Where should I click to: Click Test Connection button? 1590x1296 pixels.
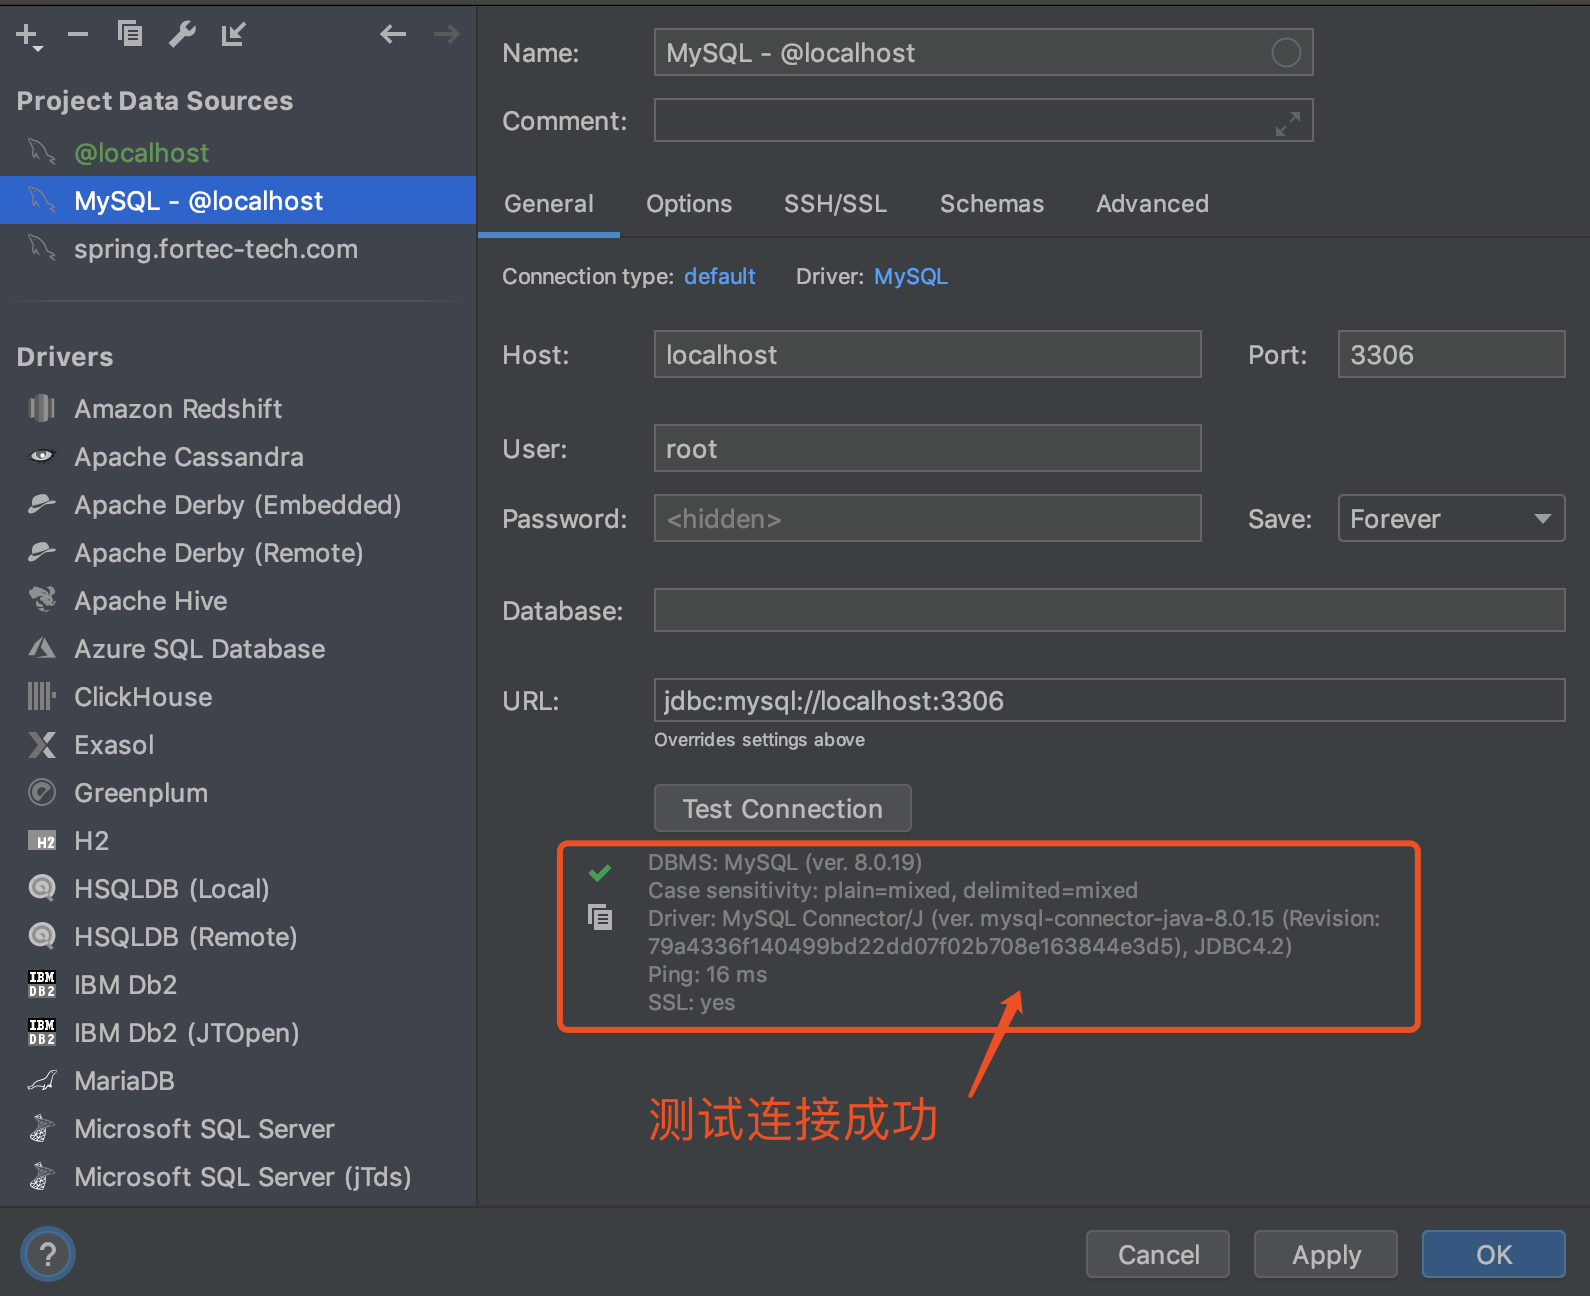pyautogui.click(x=783, y=808)
